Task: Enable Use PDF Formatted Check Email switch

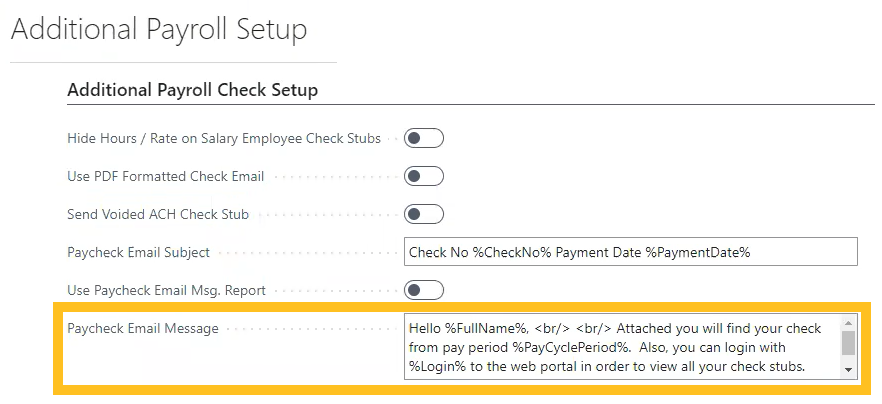Action: pos(423,176)
